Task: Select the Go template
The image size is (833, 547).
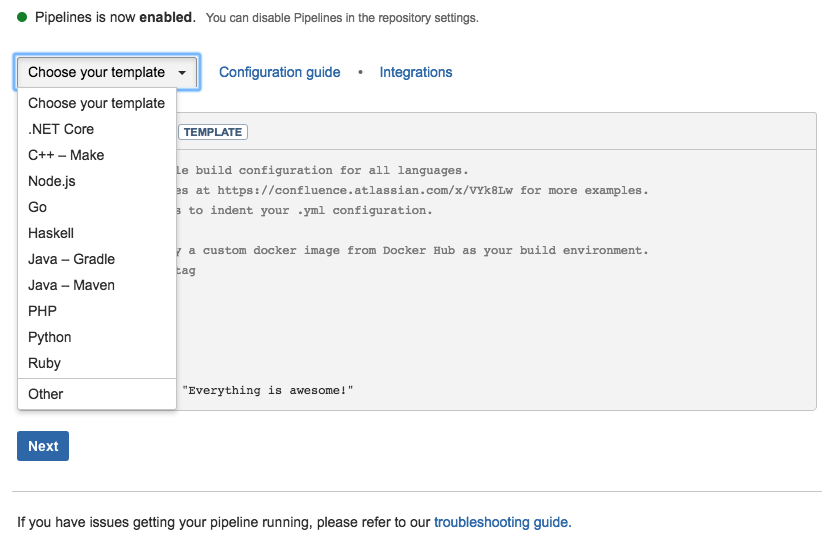Action: (x=97, y=207)
